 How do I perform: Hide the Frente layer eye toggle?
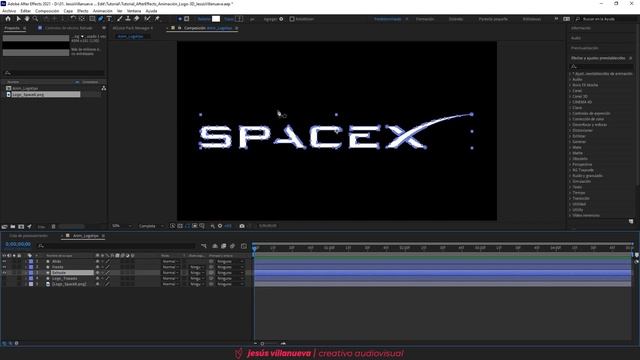pos(4,267)
